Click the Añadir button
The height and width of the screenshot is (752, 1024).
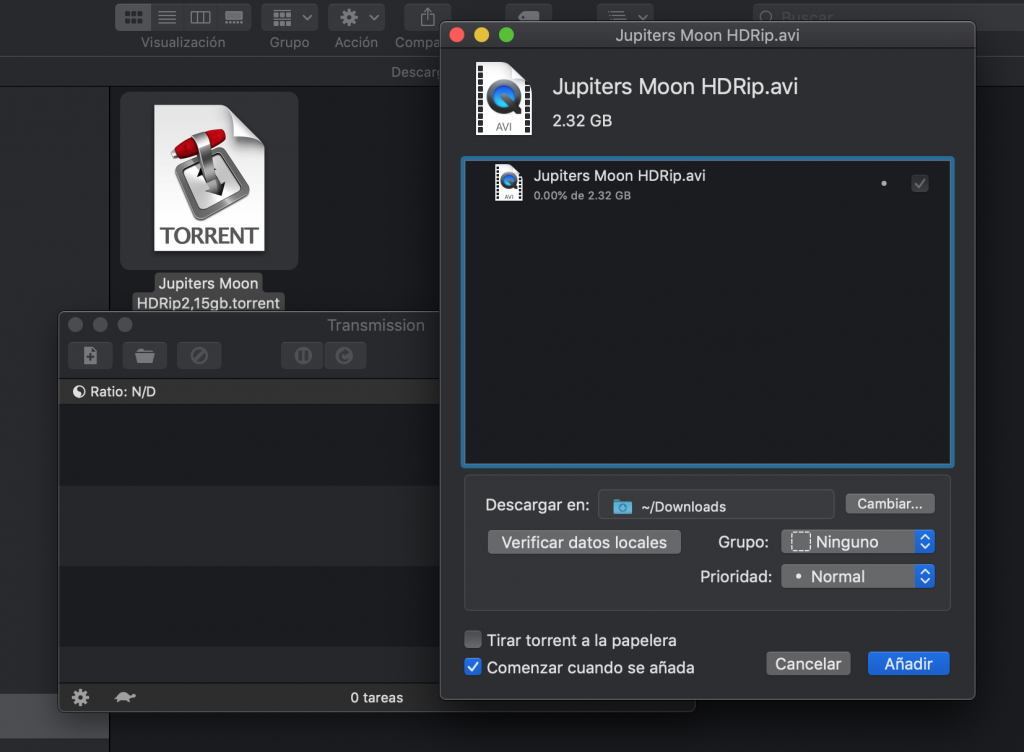pos(908,664)
